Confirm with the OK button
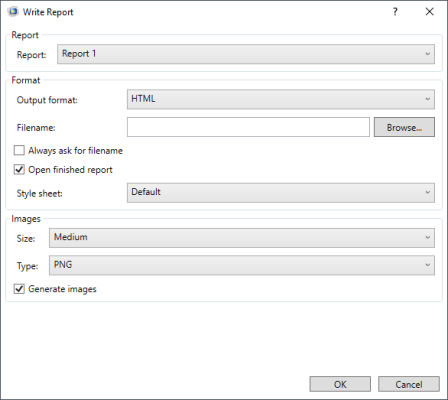 click(x=340, y=384)
